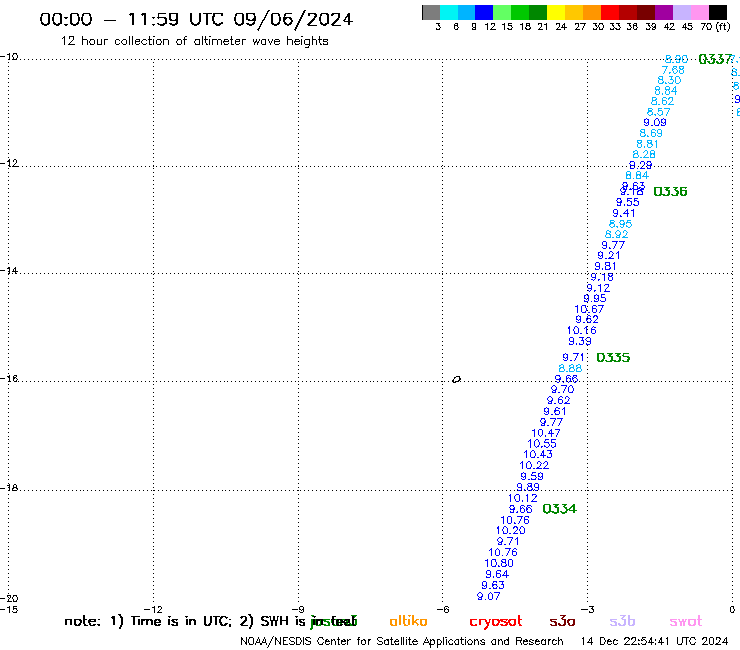Click the southernmost reading 9.07
Screen dimensions: 740x650
point(488,596)
